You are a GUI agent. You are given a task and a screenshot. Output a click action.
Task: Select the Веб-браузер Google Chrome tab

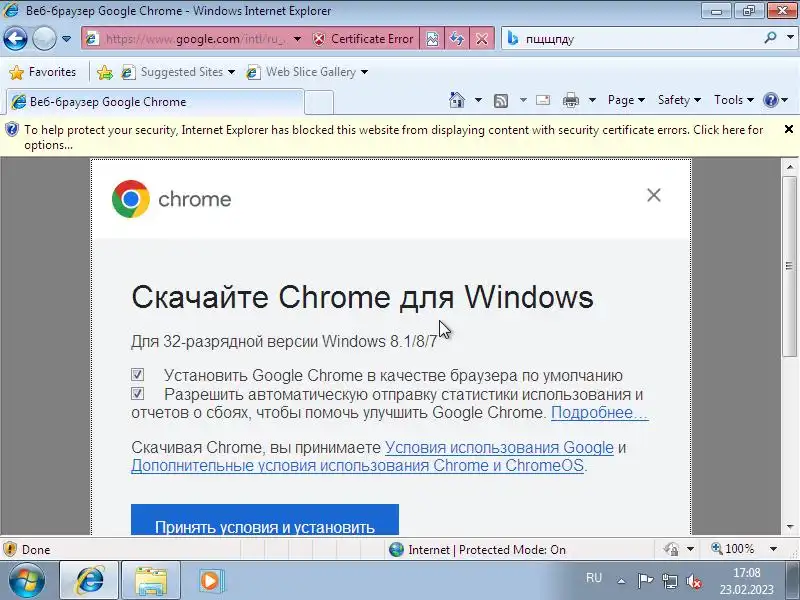[x=155, y=102]
